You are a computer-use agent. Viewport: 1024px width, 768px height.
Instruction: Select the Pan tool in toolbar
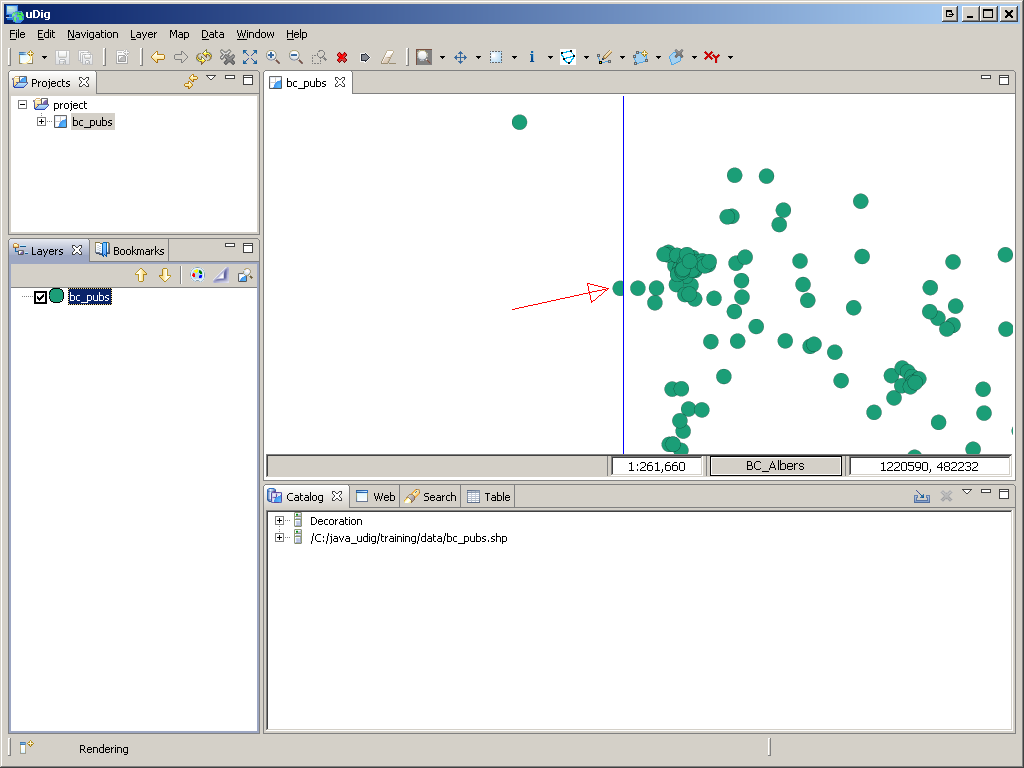[x=461, y=58]
